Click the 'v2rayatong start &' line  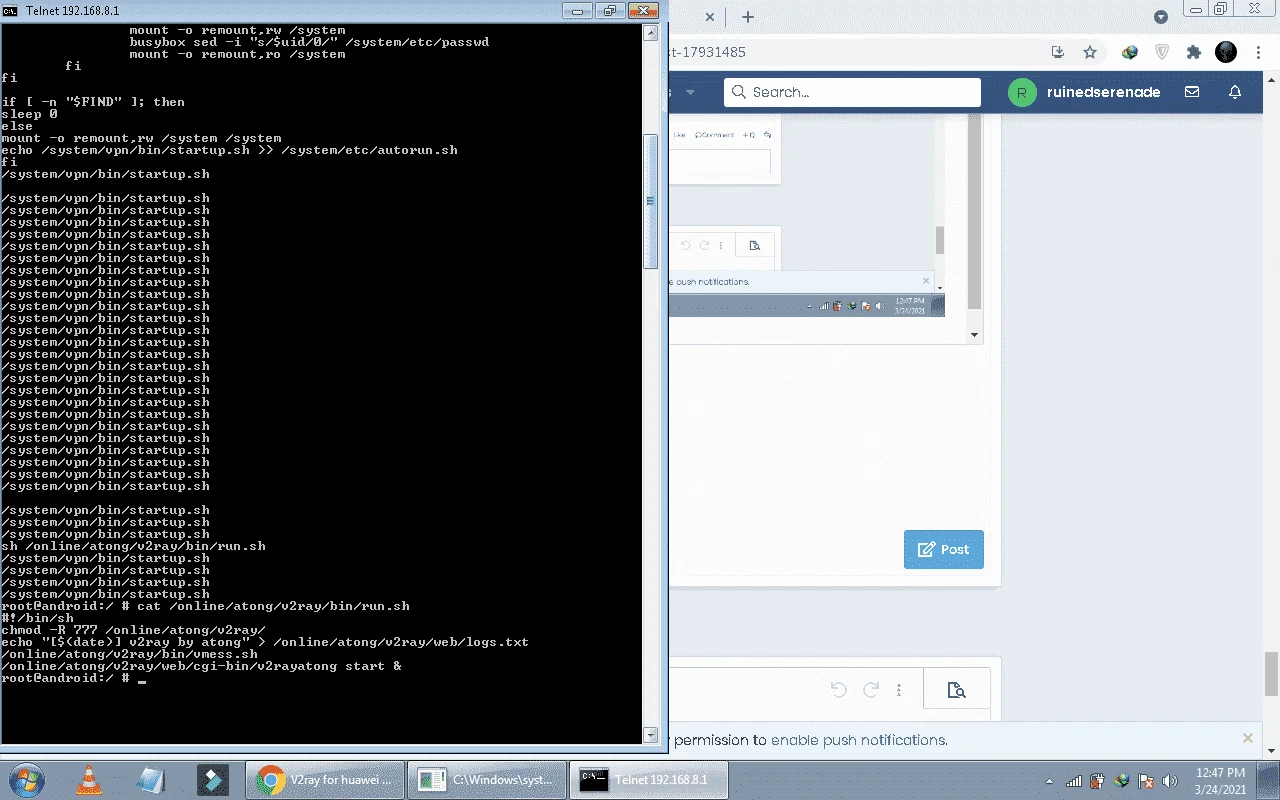pyautogui.click(x=201, y=666)
